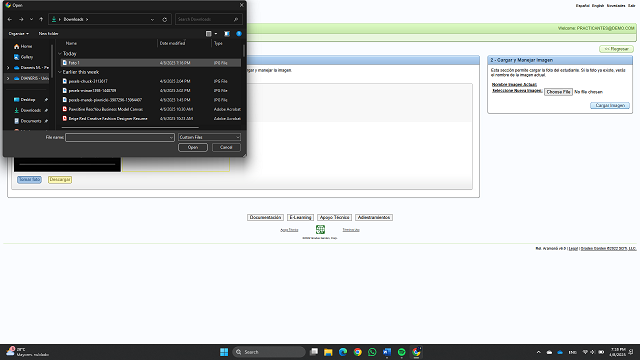Select Home in navigation pane
This screenshot has height=360, width=640.
(27, 47)
